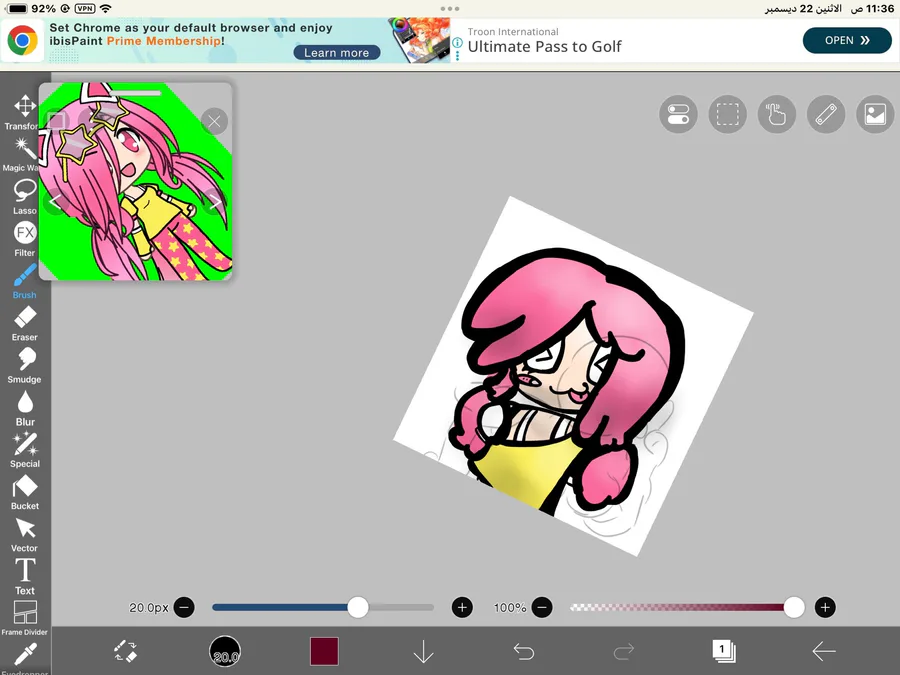Decrease brush thickness with minus button
Image resolution: width=900 pixels, height=675 pixels.
pos(184,607)
